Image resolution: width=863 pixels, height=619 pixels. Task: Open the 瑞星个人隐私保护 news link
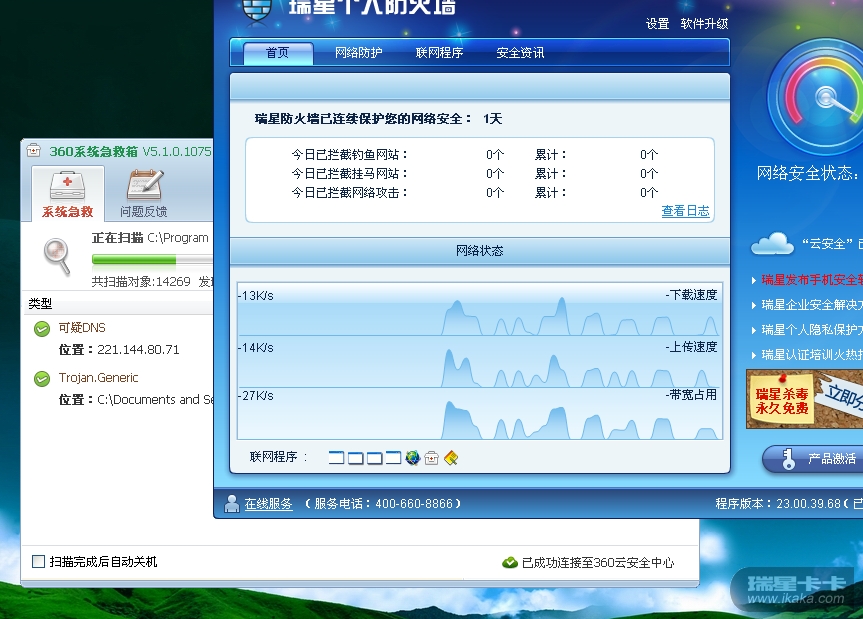(x=812, y=330)
